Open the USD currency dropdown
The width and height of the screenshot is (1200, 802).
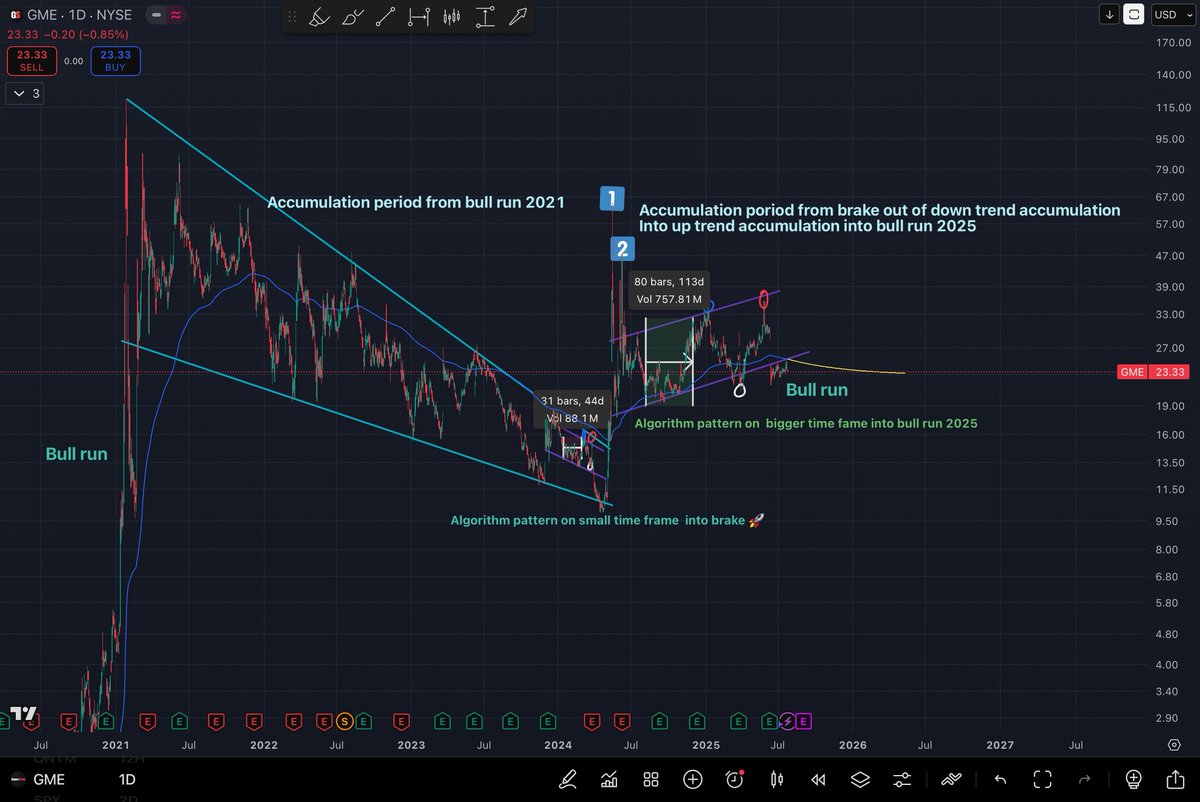point(1171,14)
